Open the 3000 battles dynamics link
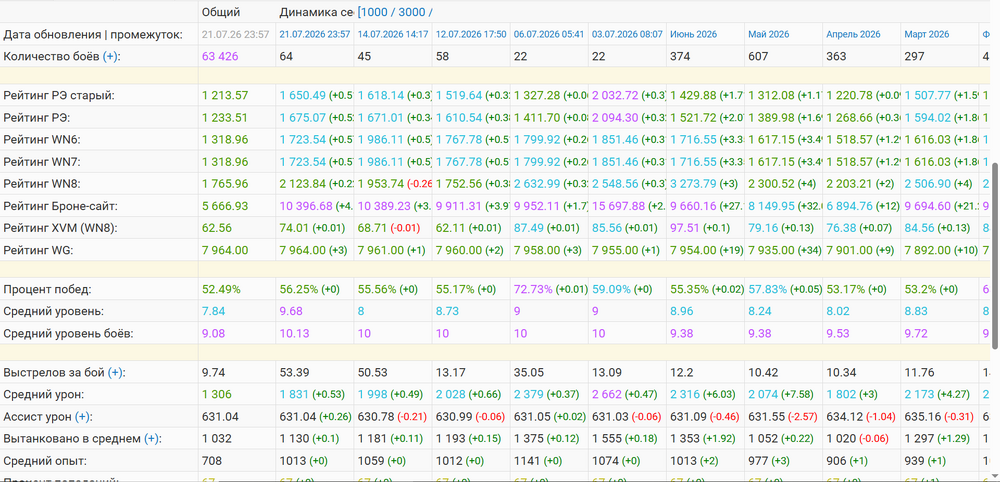 408,11
